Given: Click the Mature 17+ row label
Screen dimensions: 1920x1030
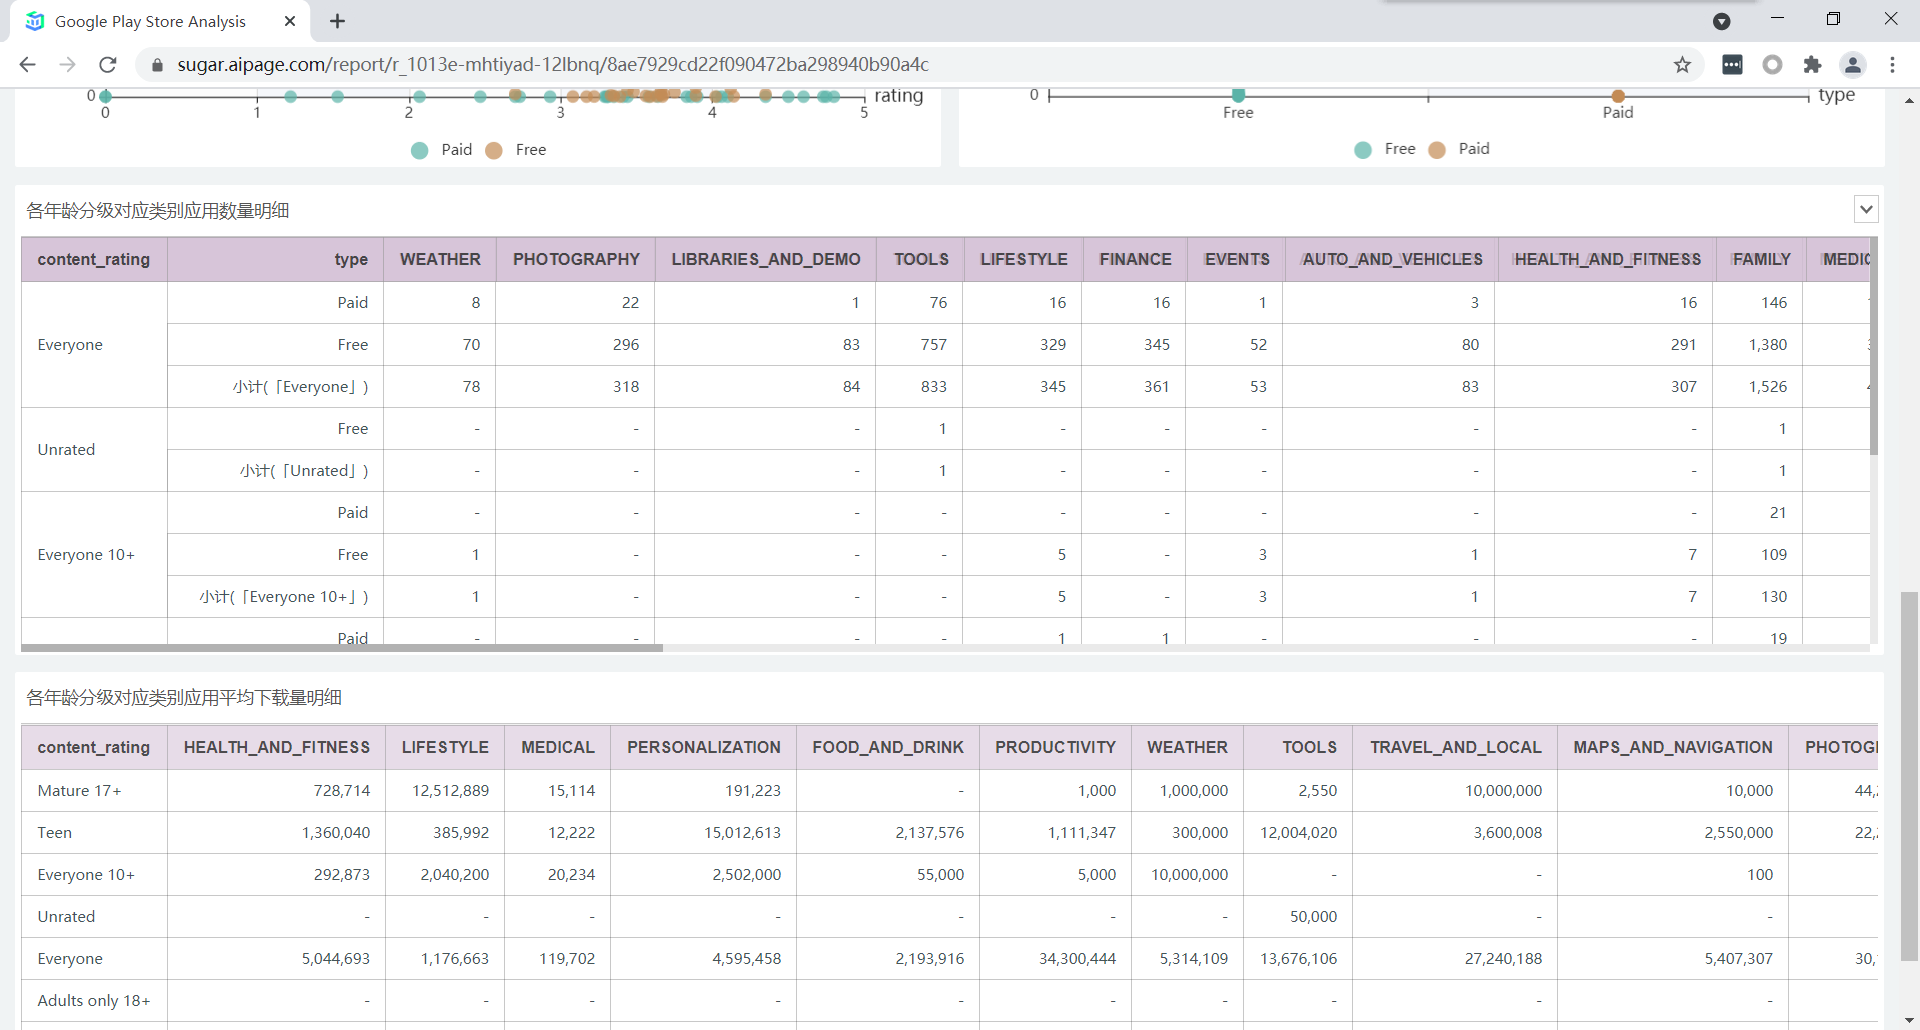Looking at the screenshot, I should (x=79, y=791).
